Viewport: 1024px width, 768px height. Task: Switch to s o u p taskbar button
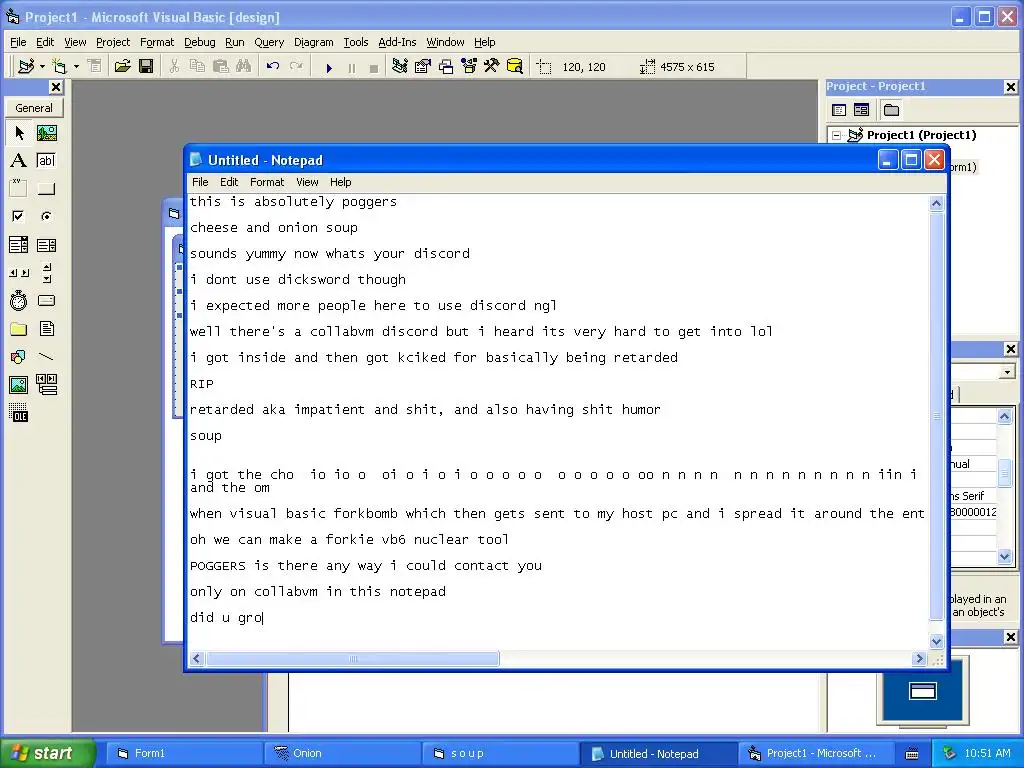pos(500,754)
